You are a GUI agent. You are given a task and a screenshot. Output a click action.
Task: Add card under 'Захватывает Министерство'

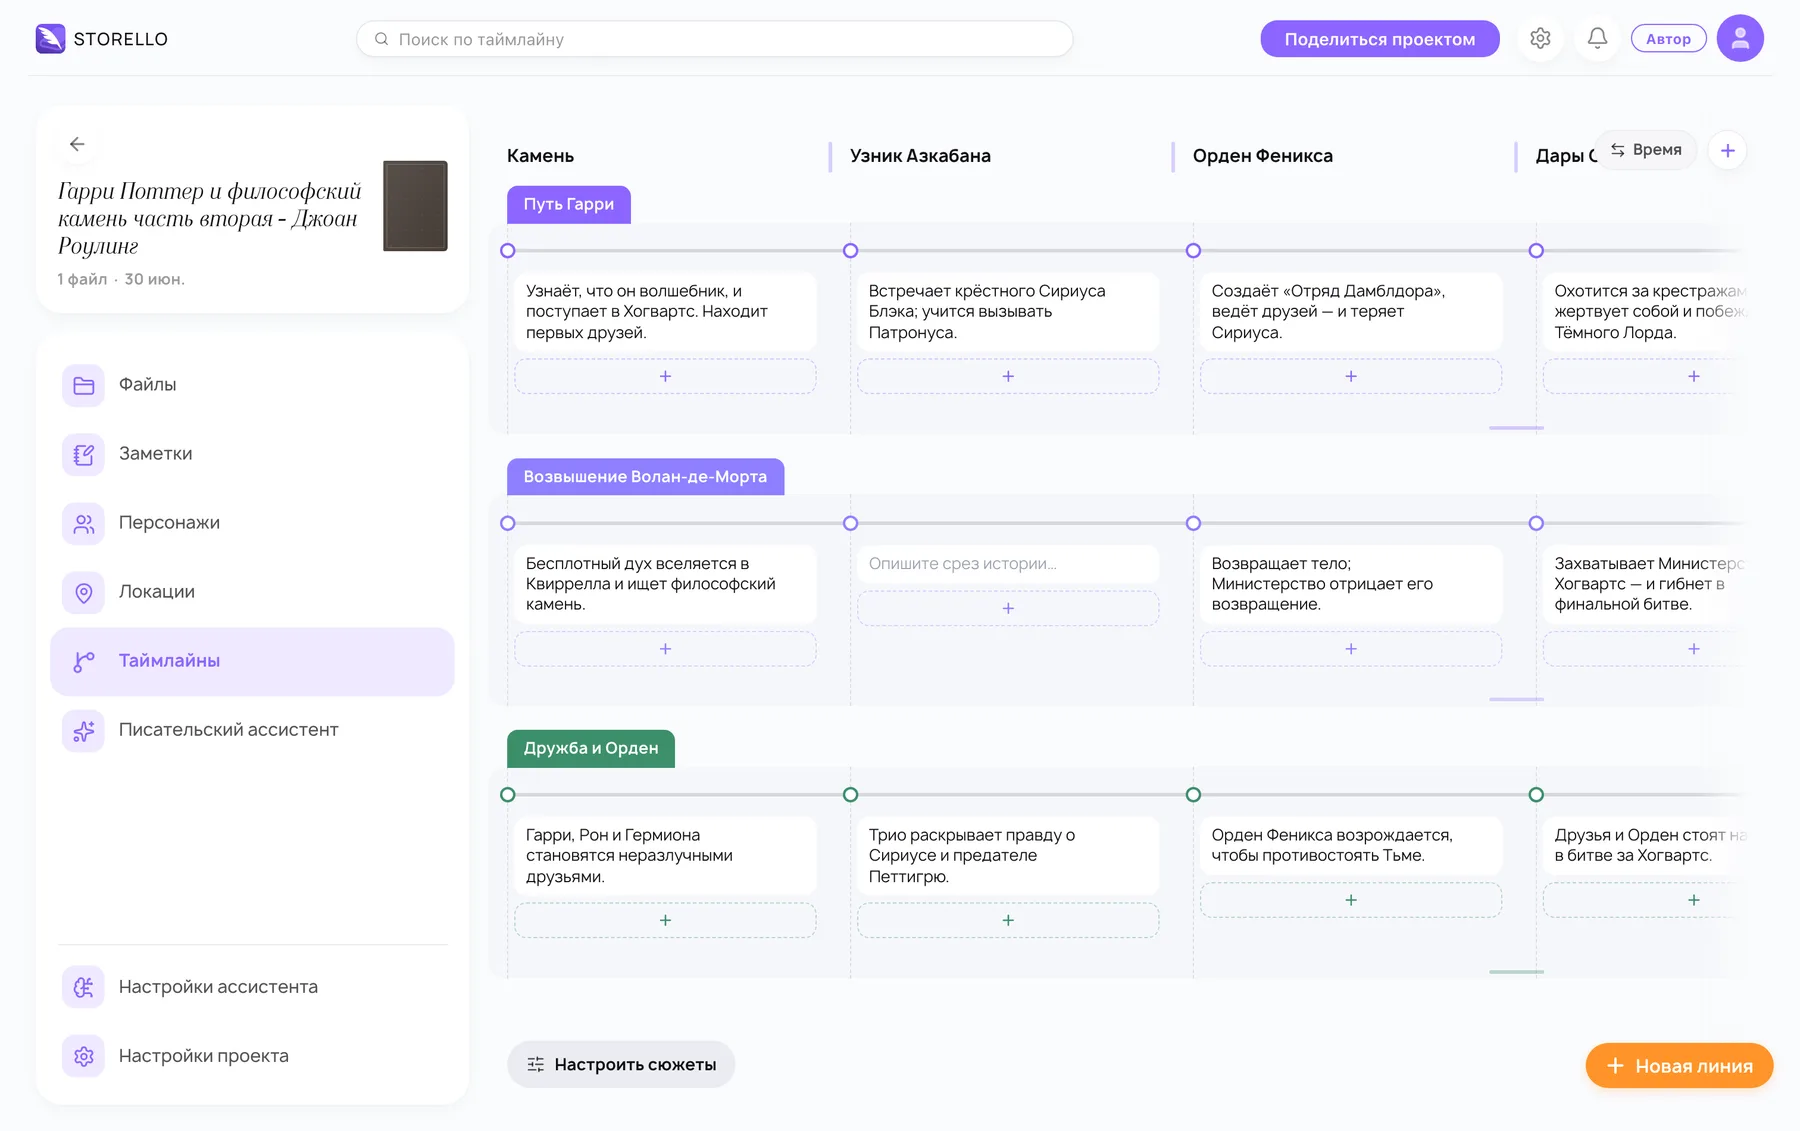[x=1693, y=649]
